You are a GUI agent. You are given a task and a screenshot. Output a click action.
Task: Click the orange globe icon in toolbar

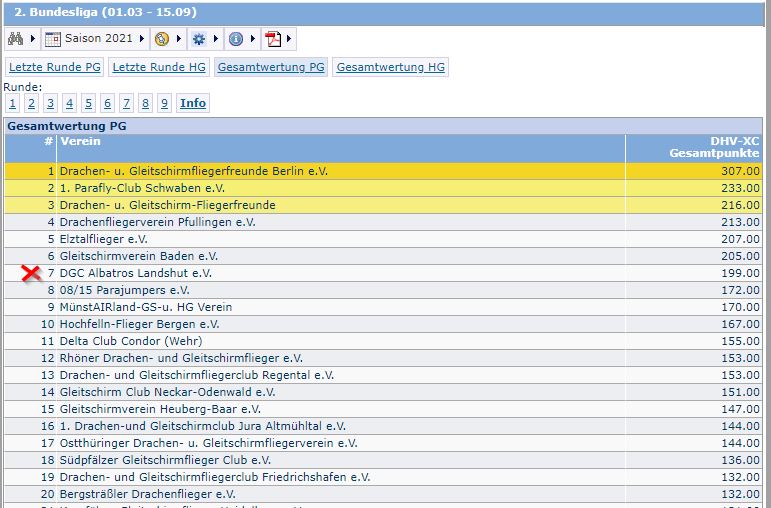tap(162, 39)
